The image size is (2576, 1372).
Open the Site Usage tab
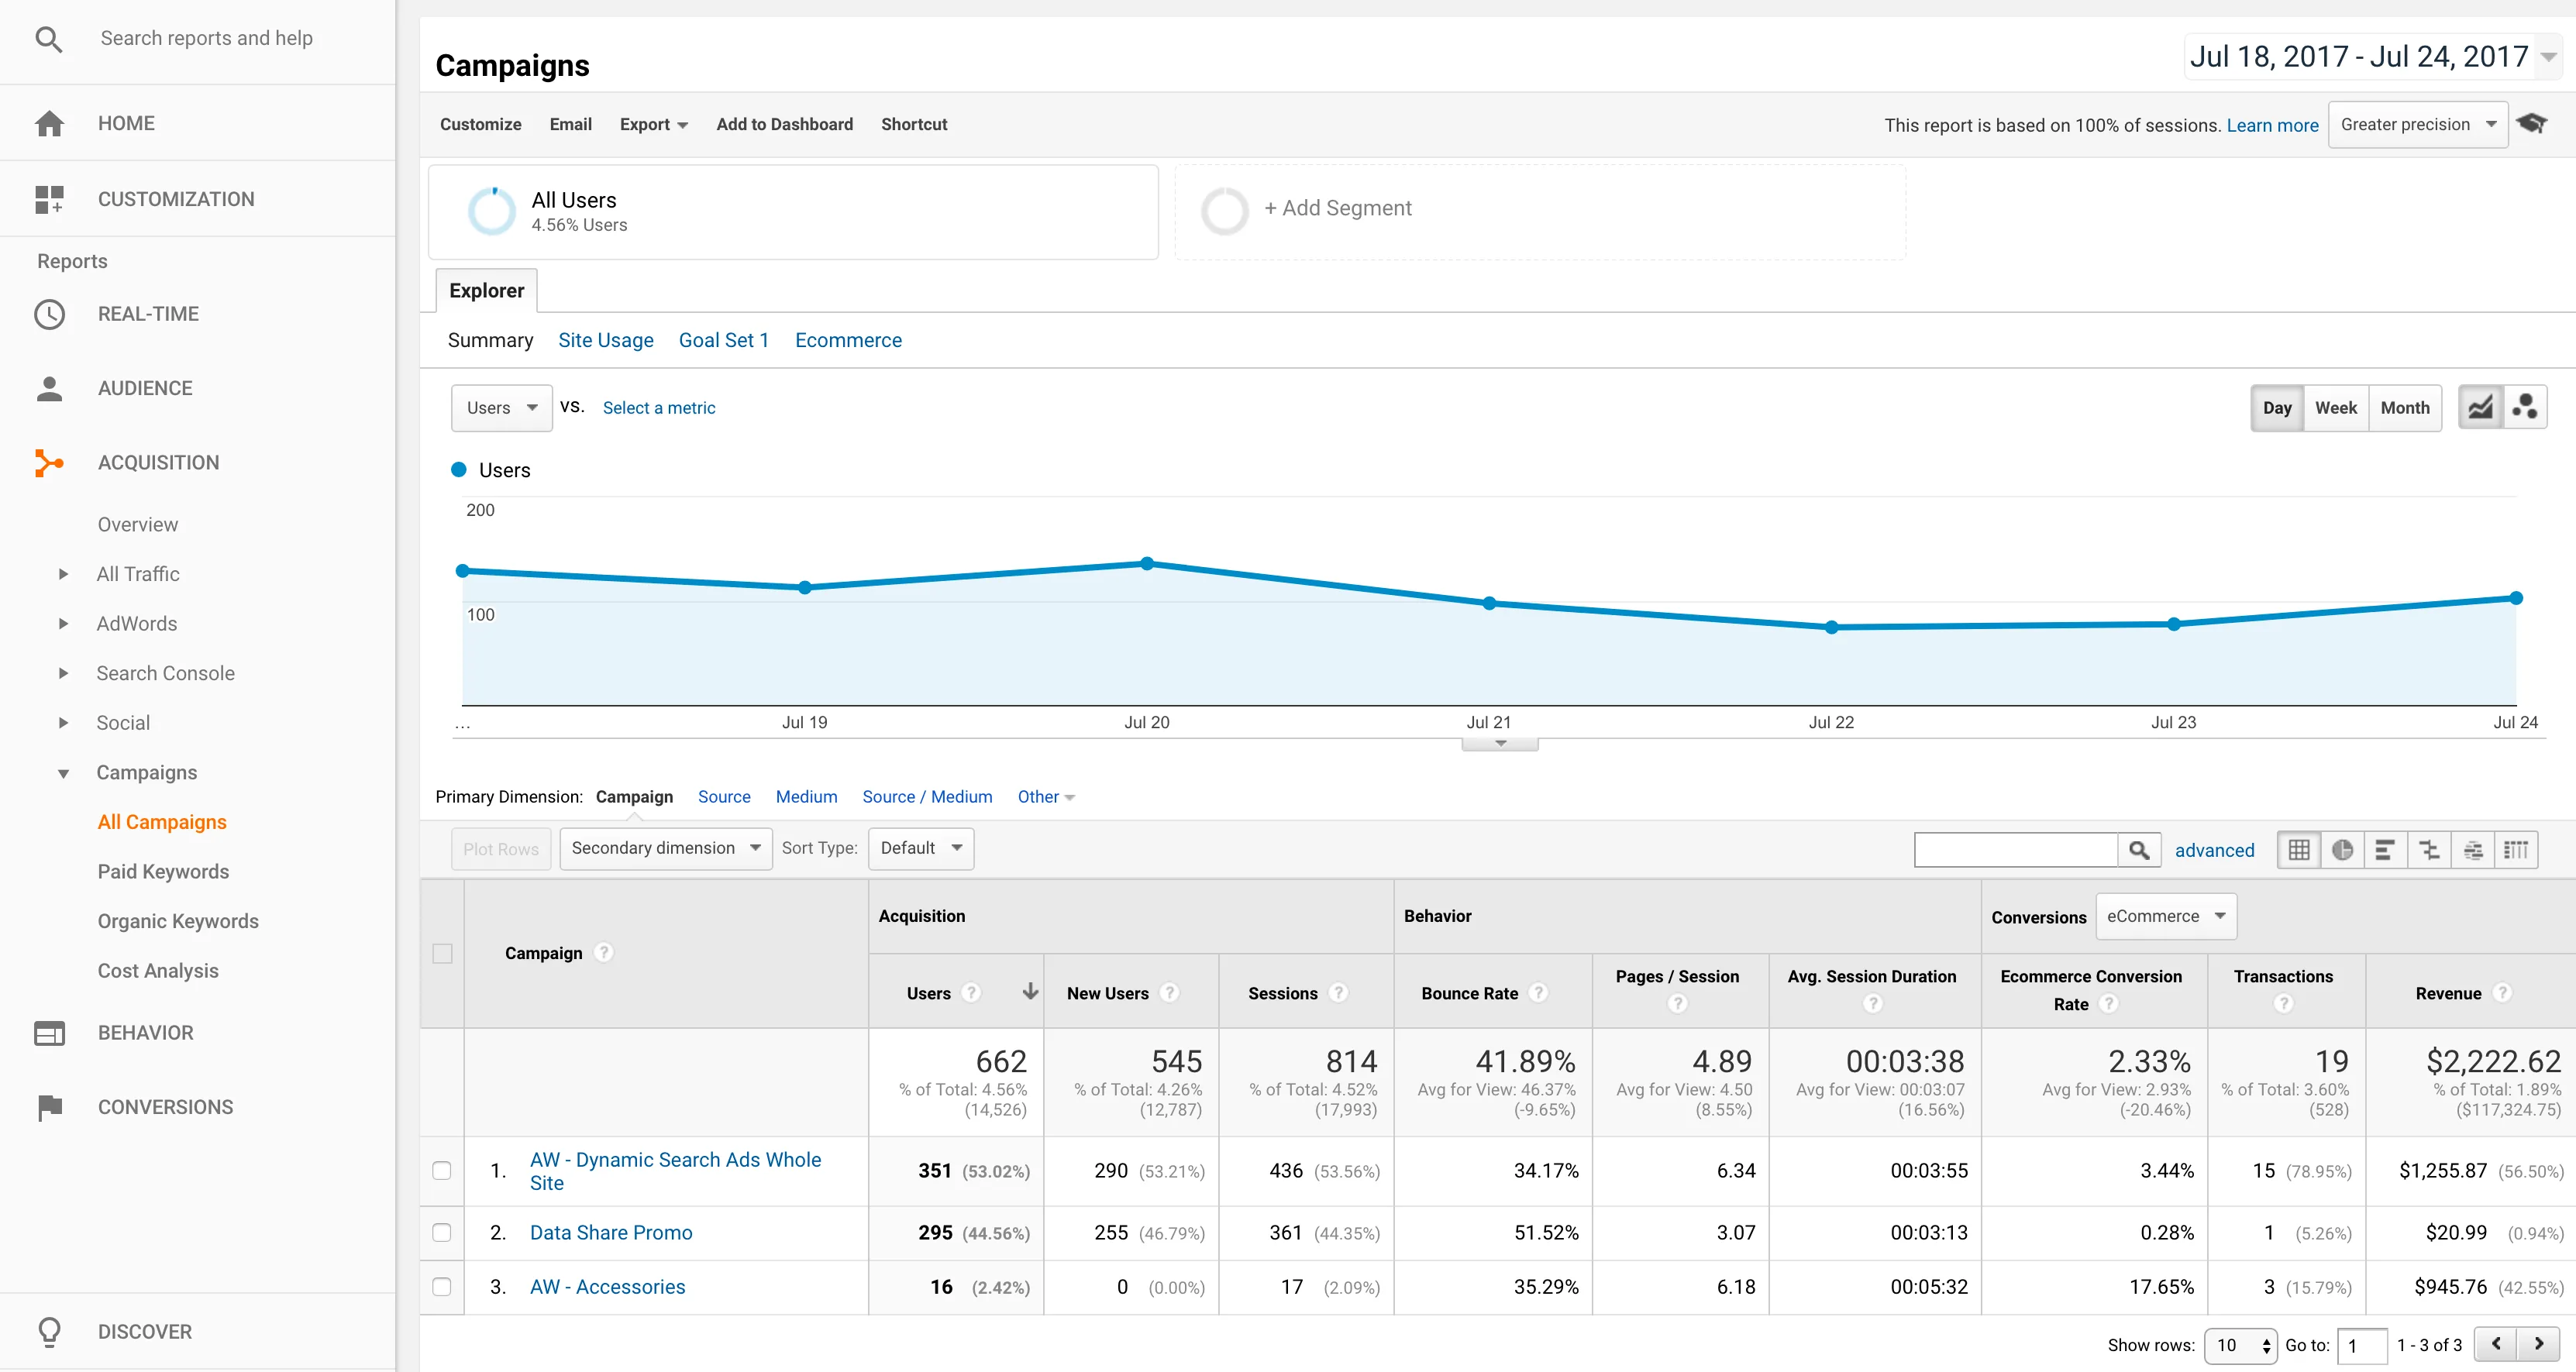tap(605, 340)
